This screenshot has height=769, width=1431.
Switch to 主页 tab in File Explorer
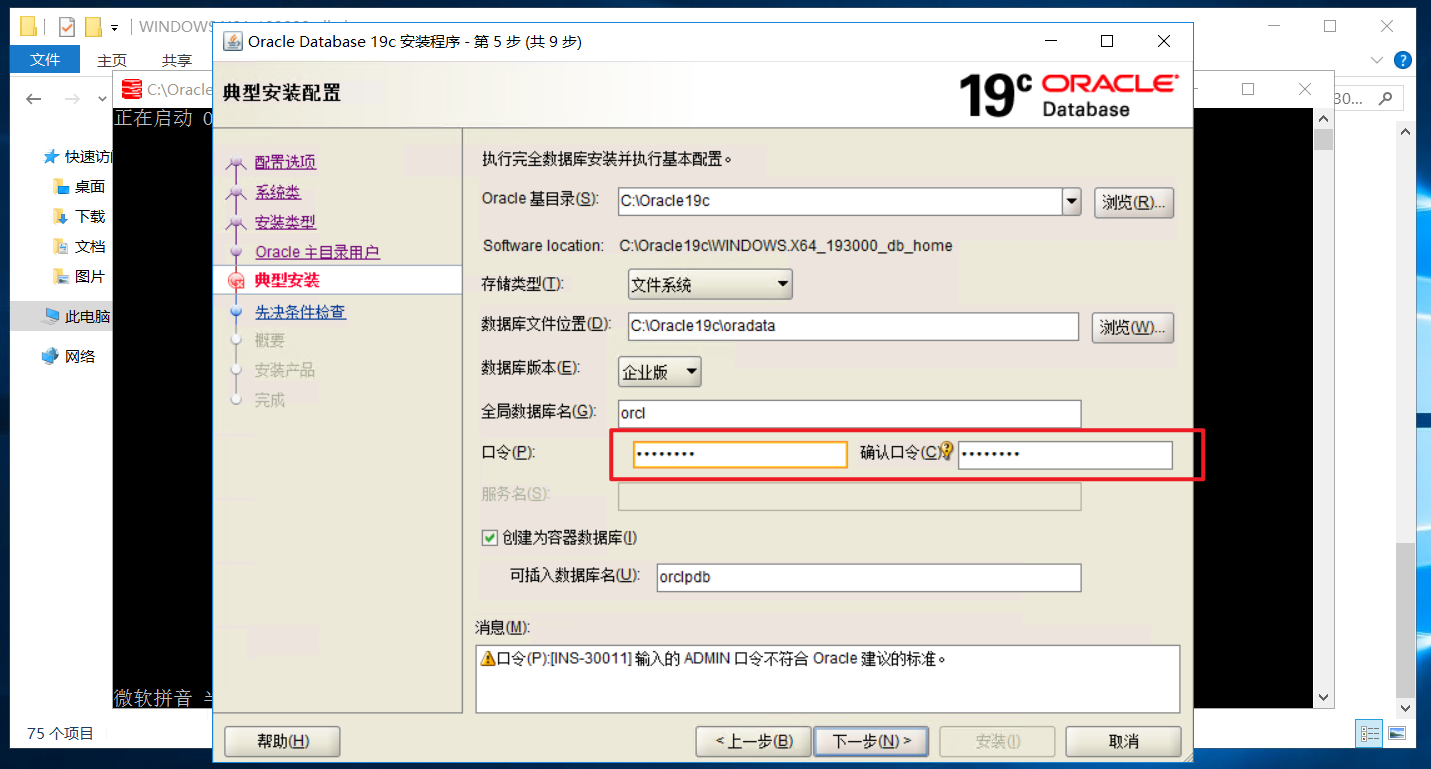(112, 60)
